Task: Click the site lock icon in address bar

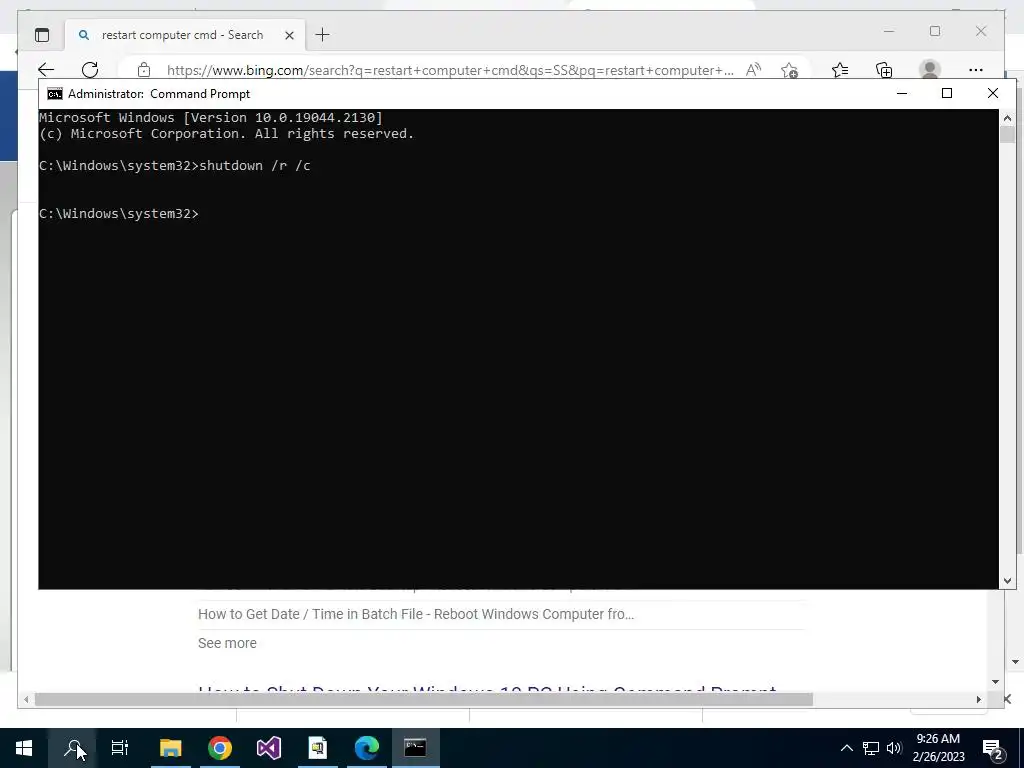Action: pyautogui.click(x=144, y=70)
